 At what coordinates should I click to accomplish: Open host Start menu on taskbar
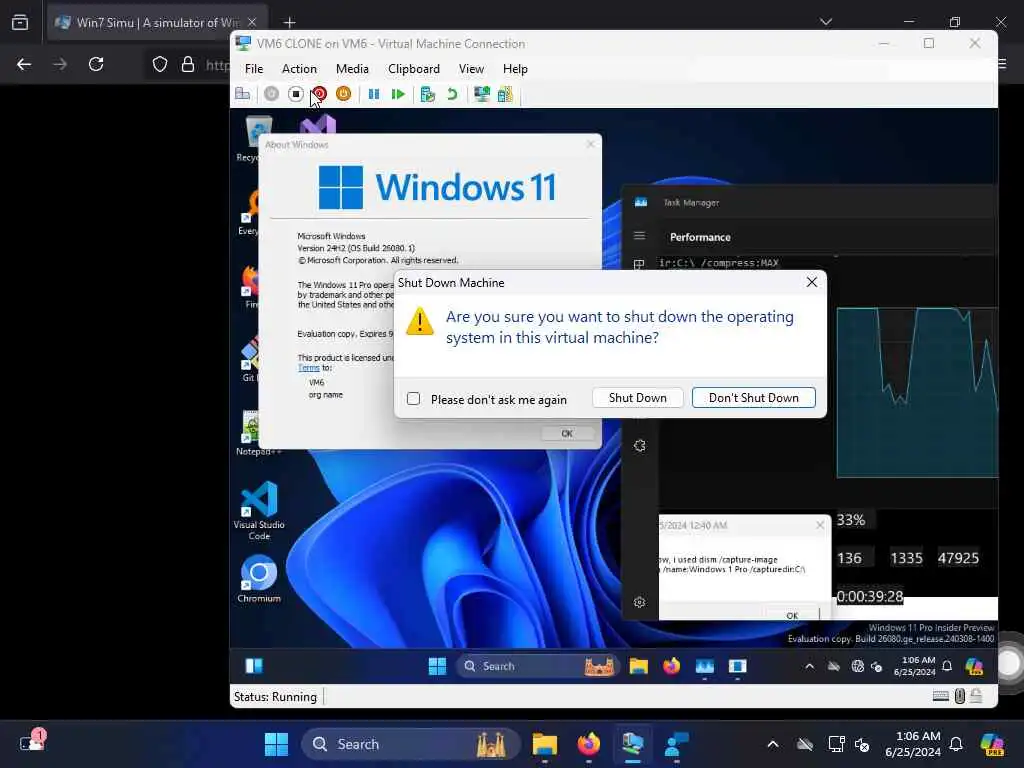point(276,744)
